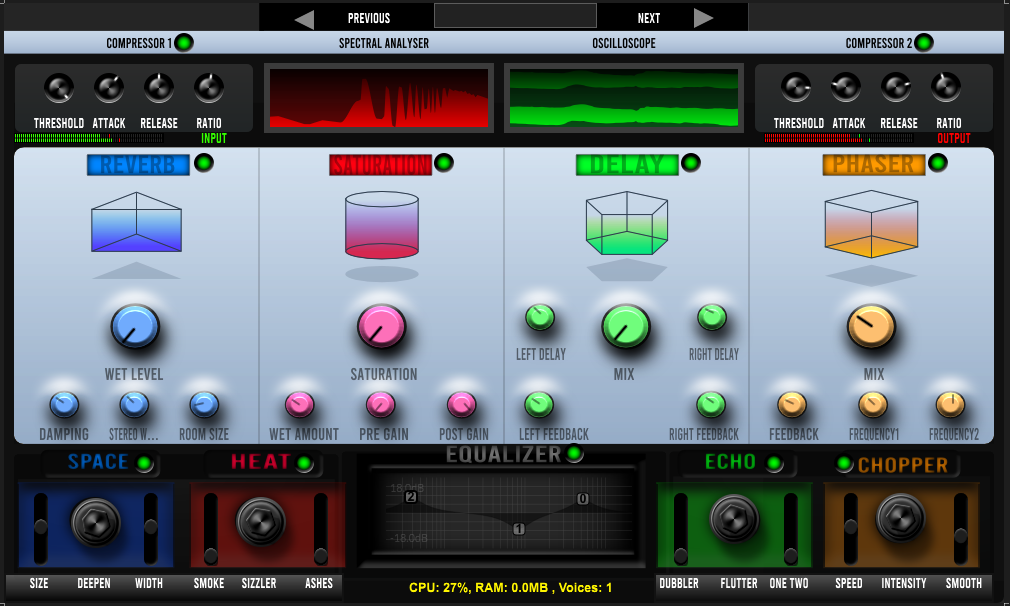
Task: Click Compressor 1 Release knob
Action: coord(158,88)
